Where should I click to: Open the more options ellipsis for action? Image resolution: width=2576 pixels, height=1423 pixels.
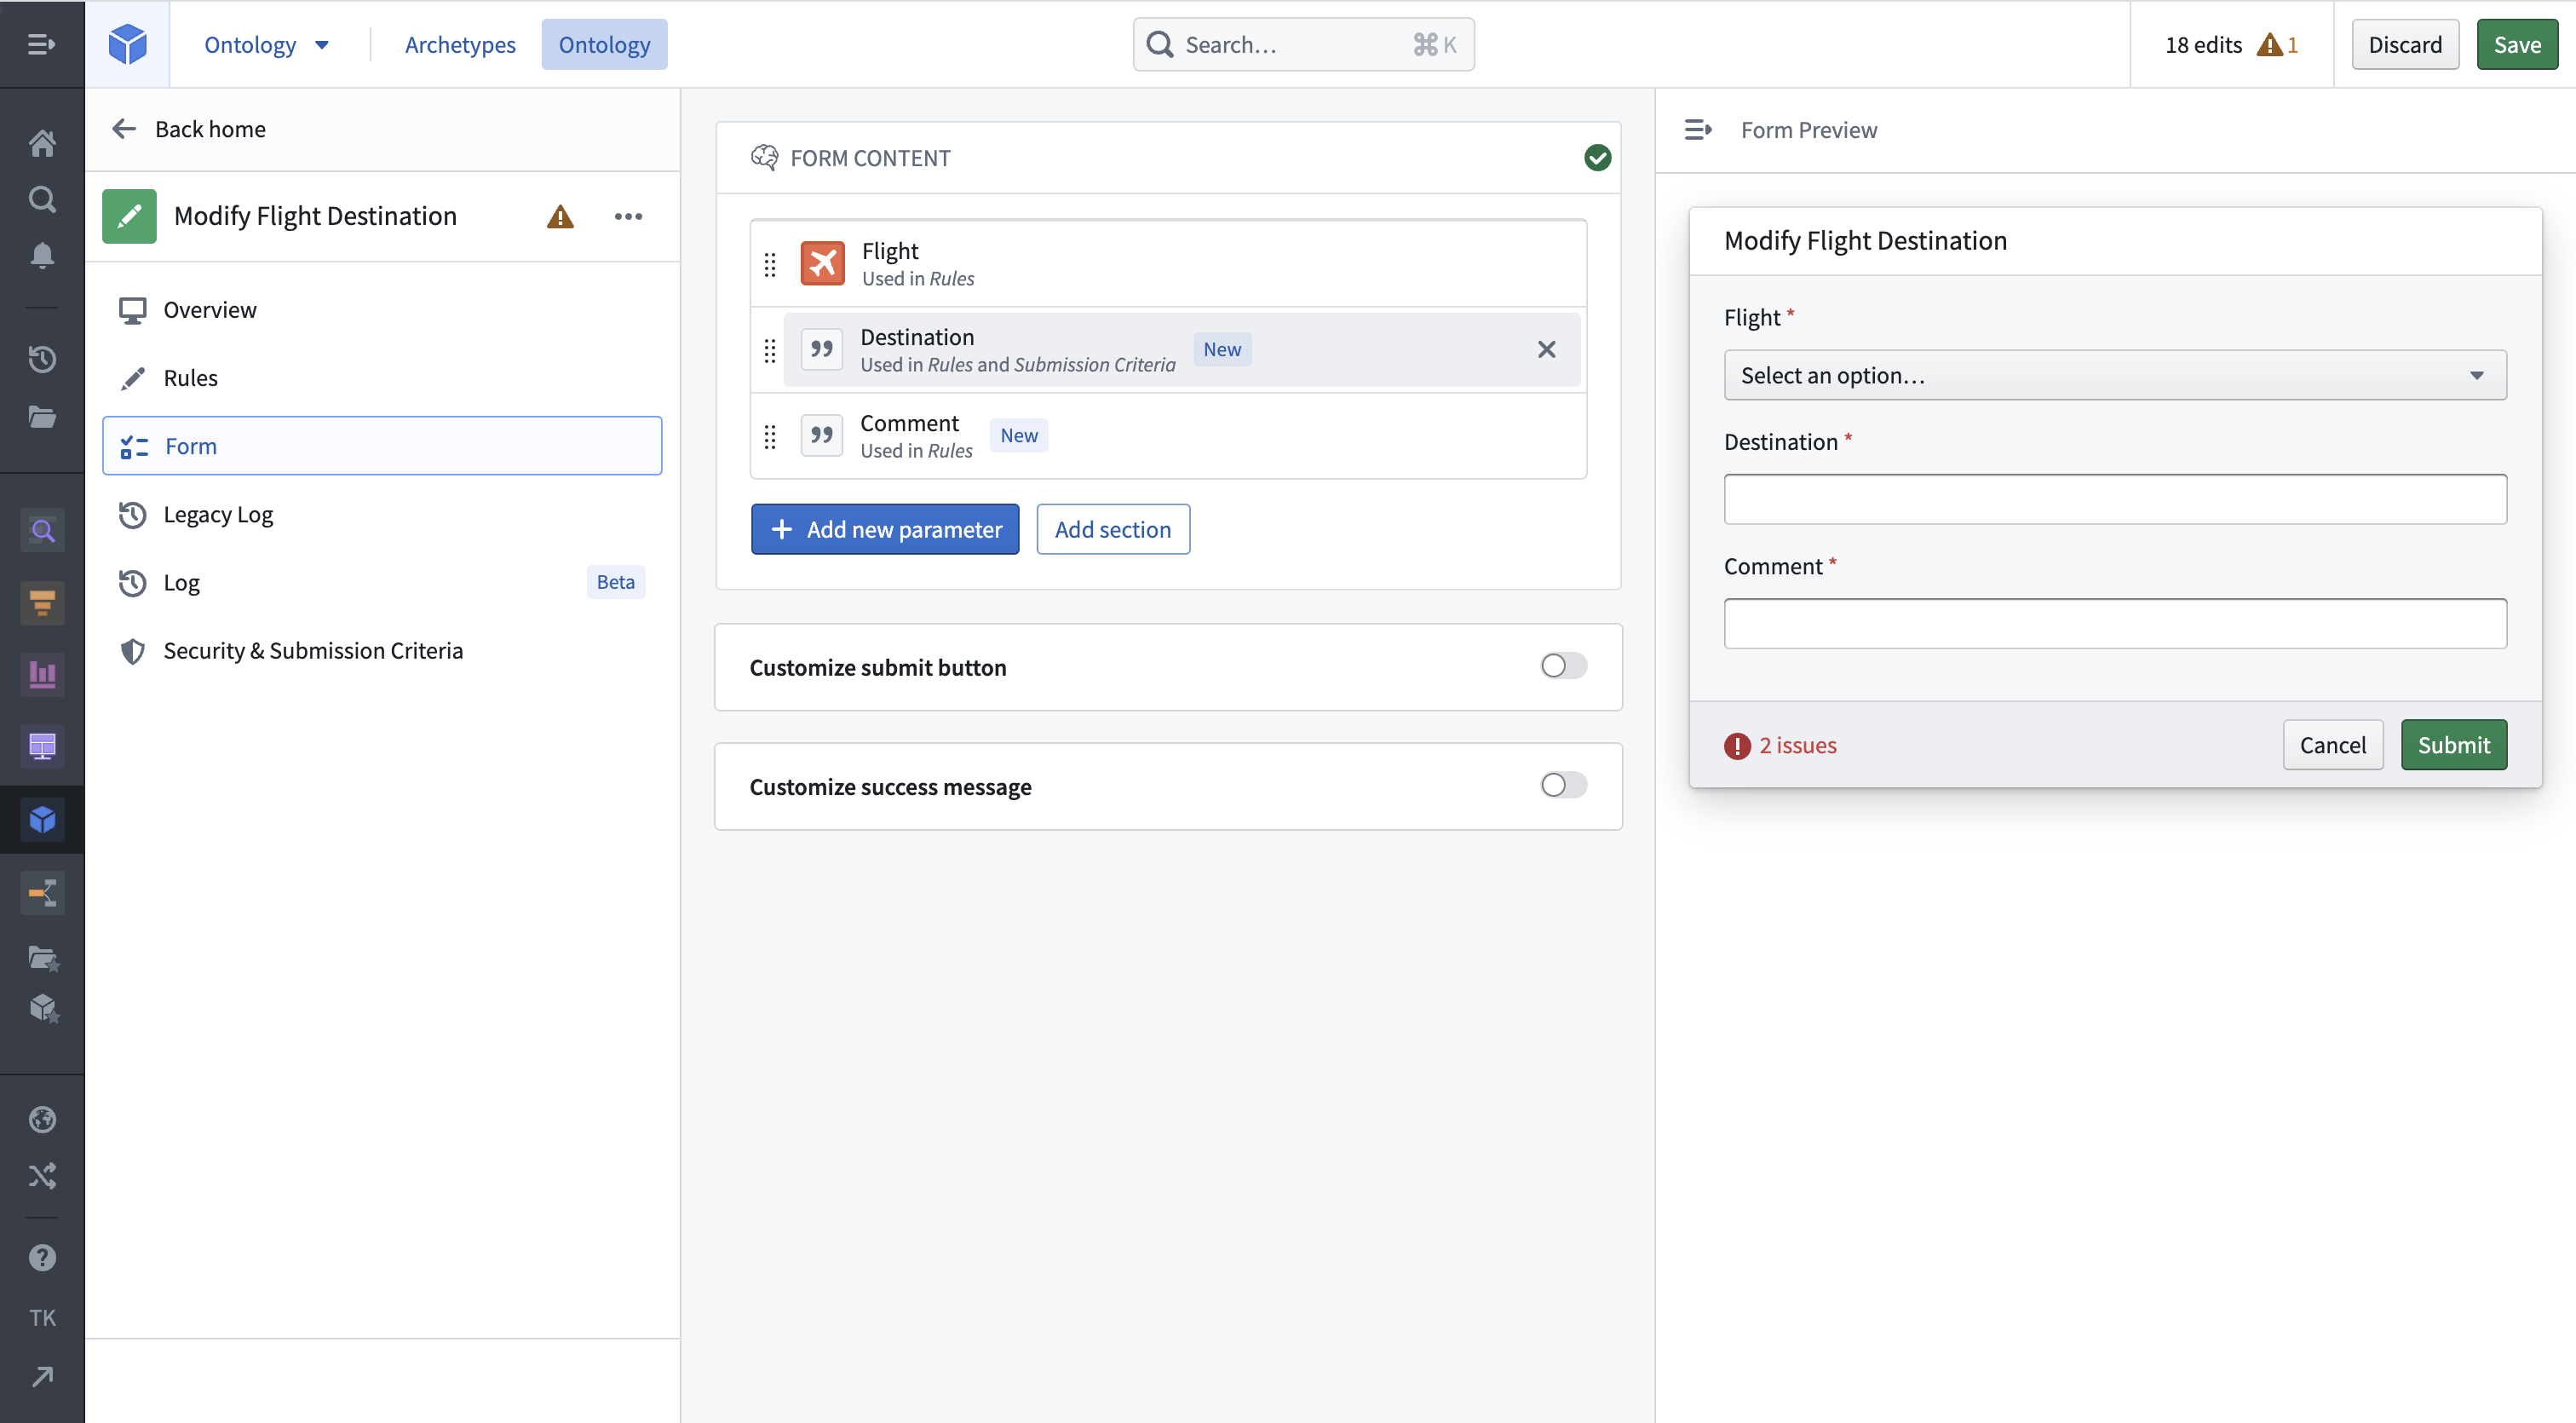coord(628,216)
